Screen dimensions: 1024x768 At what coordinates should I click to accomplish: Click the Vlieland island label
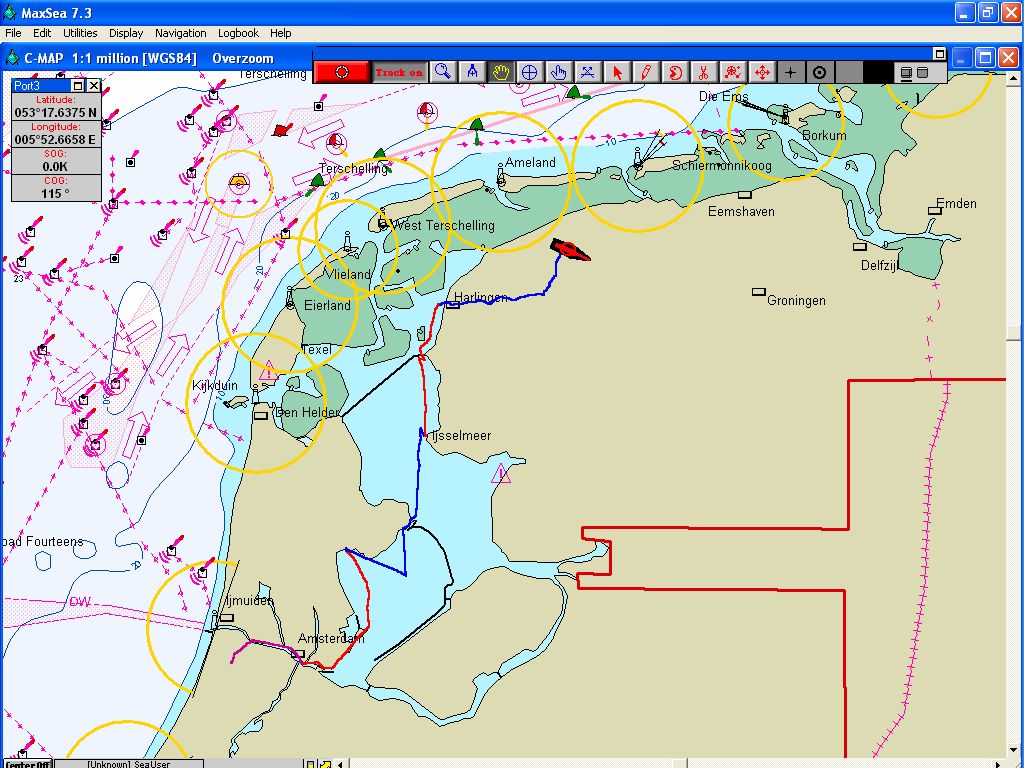pos(347,274)
